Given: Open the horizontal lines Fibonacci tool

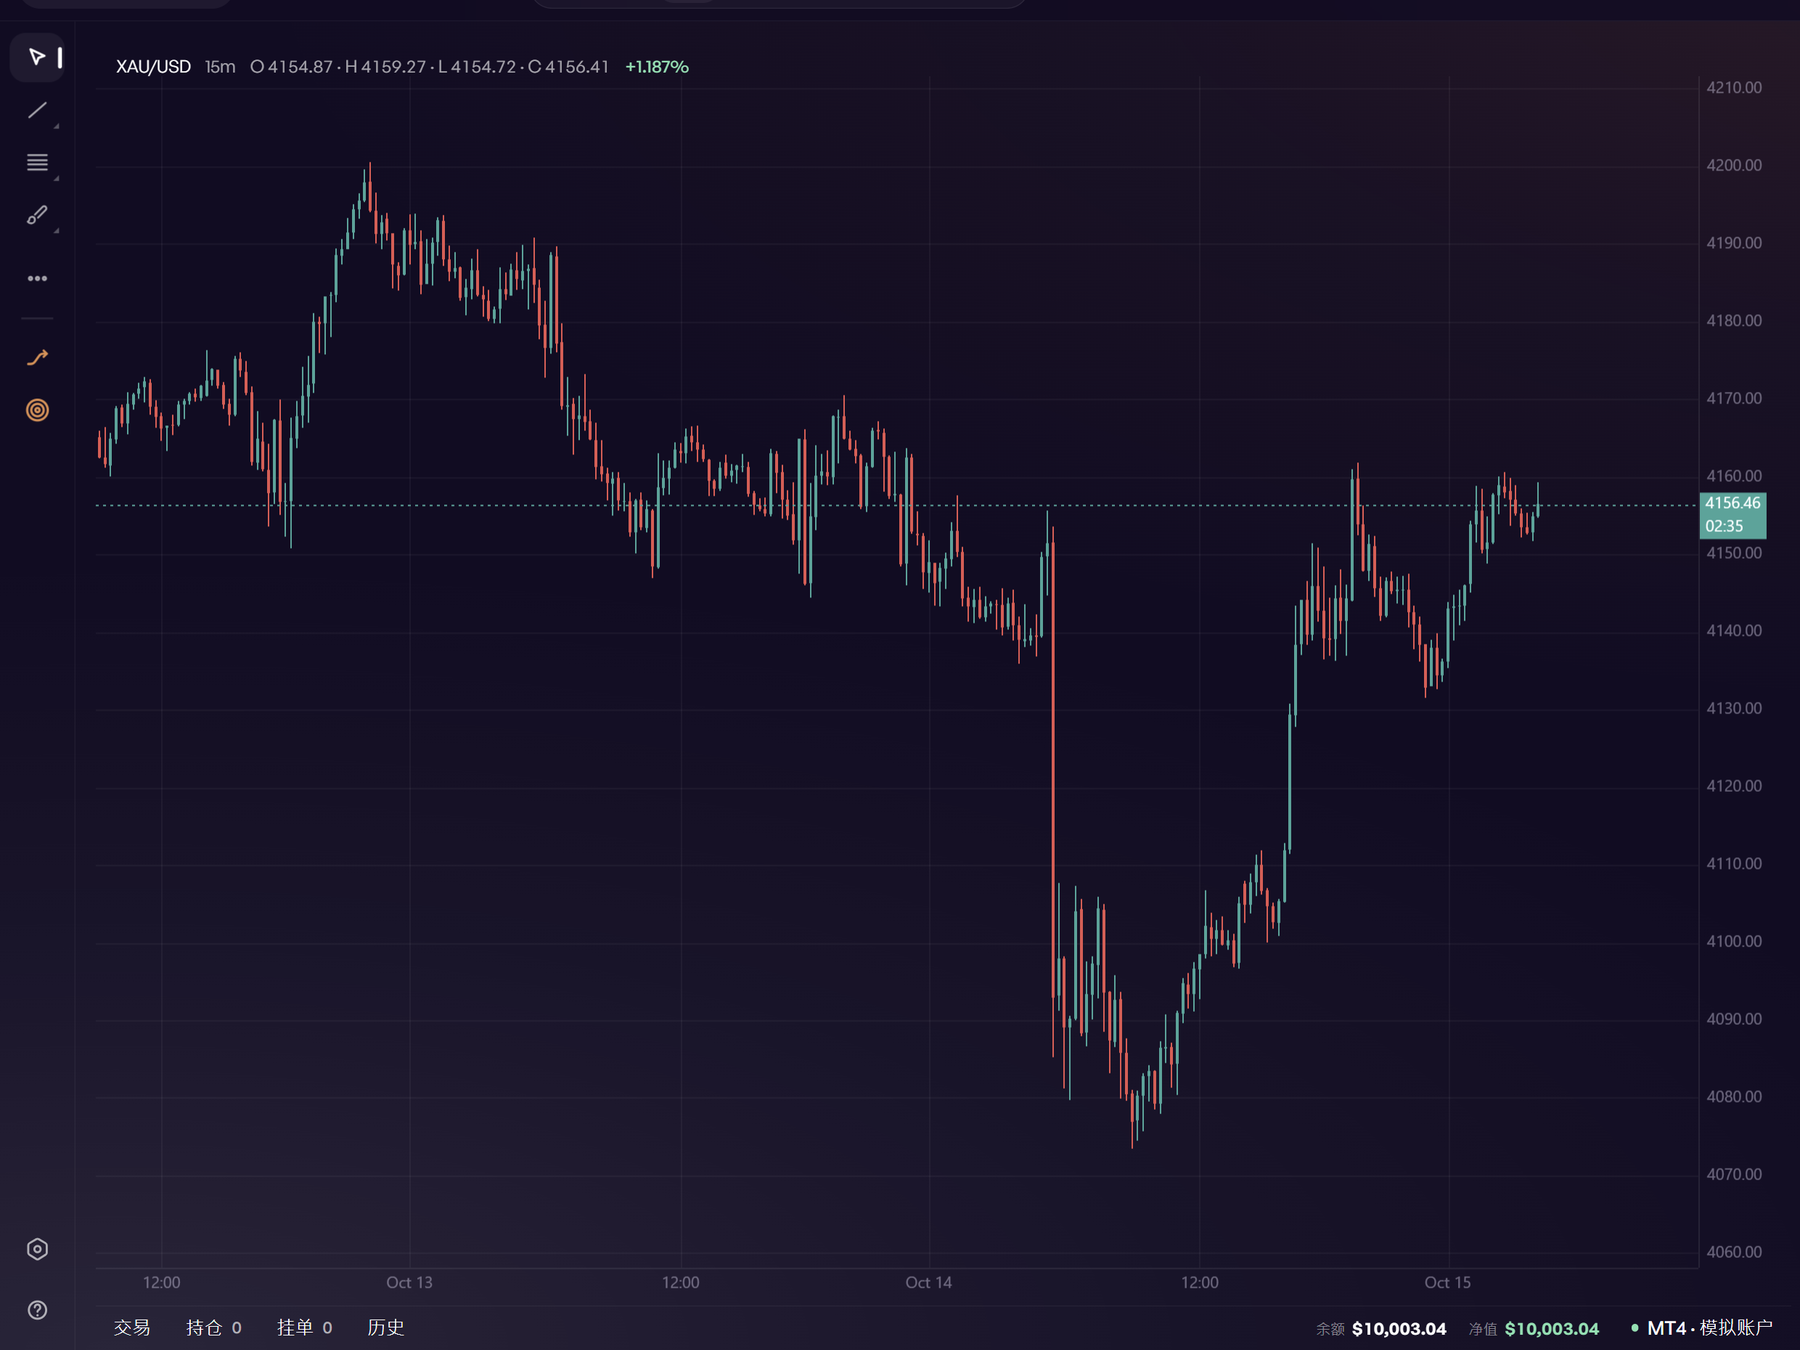Looking at the screenshot, I should 37,163.
